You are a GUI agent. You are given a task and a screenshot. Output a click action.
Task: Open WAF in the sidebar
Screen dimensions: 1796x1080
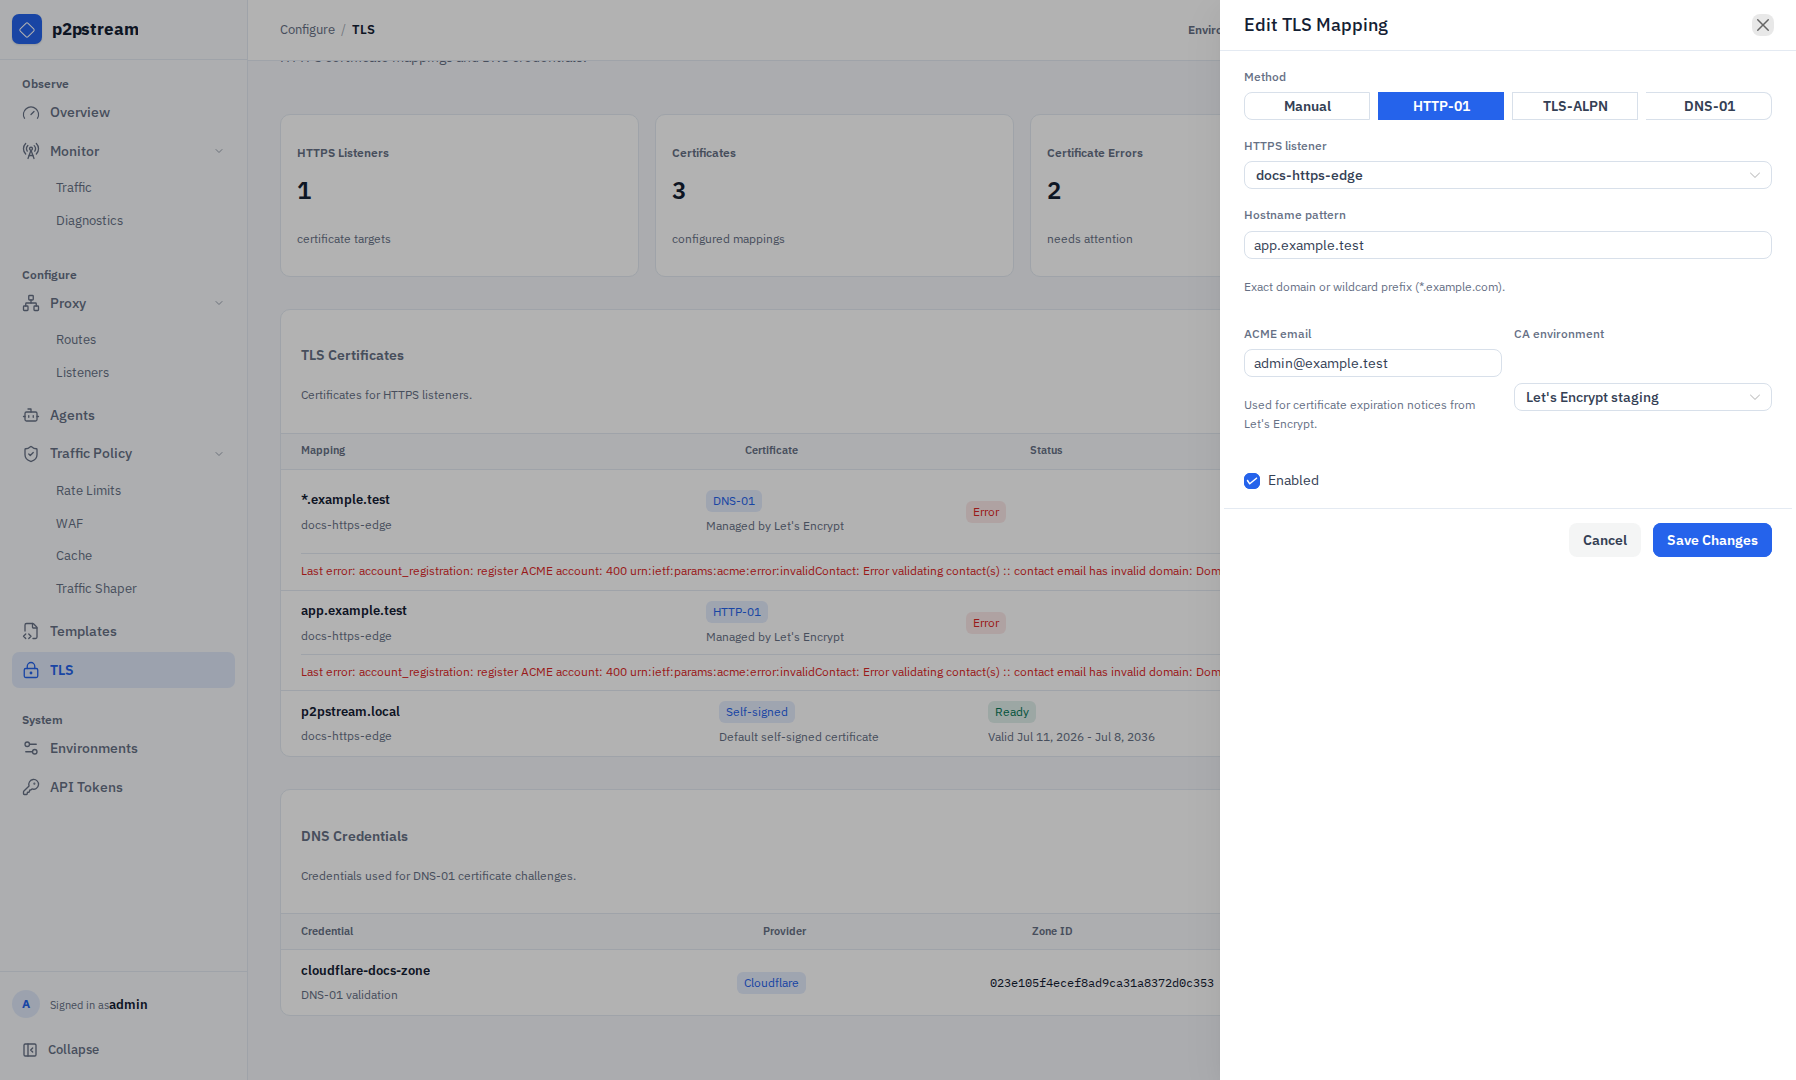(x=69, y=523)
